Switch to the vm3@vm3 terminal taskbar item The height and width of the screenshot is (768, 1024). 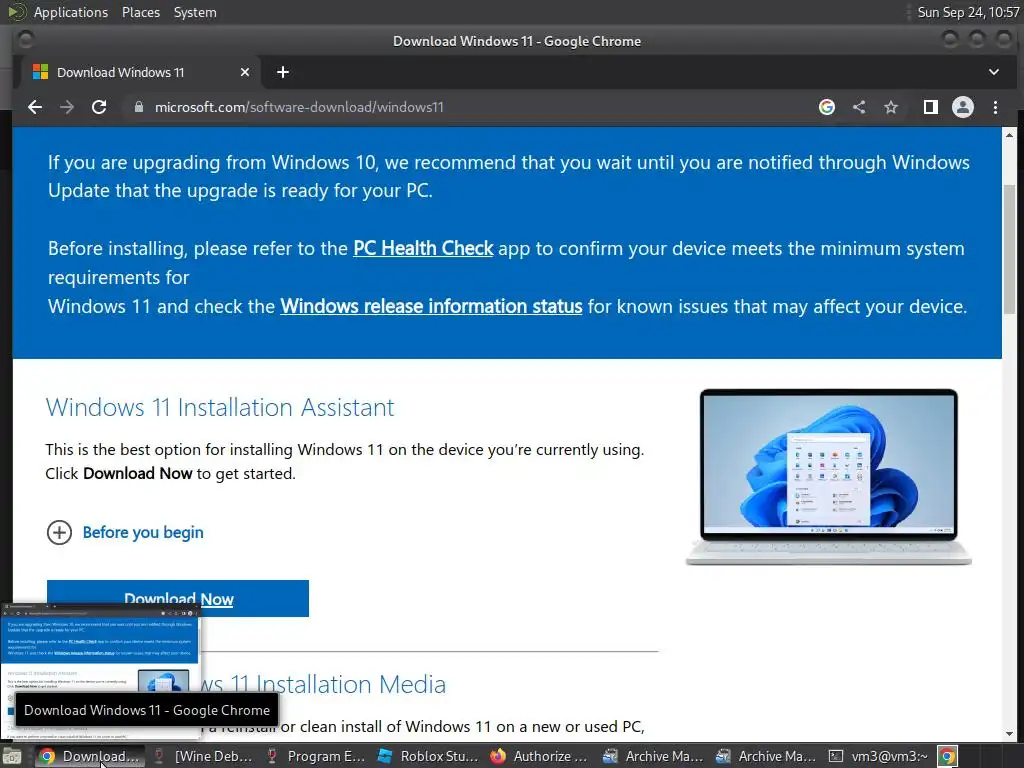879,756
